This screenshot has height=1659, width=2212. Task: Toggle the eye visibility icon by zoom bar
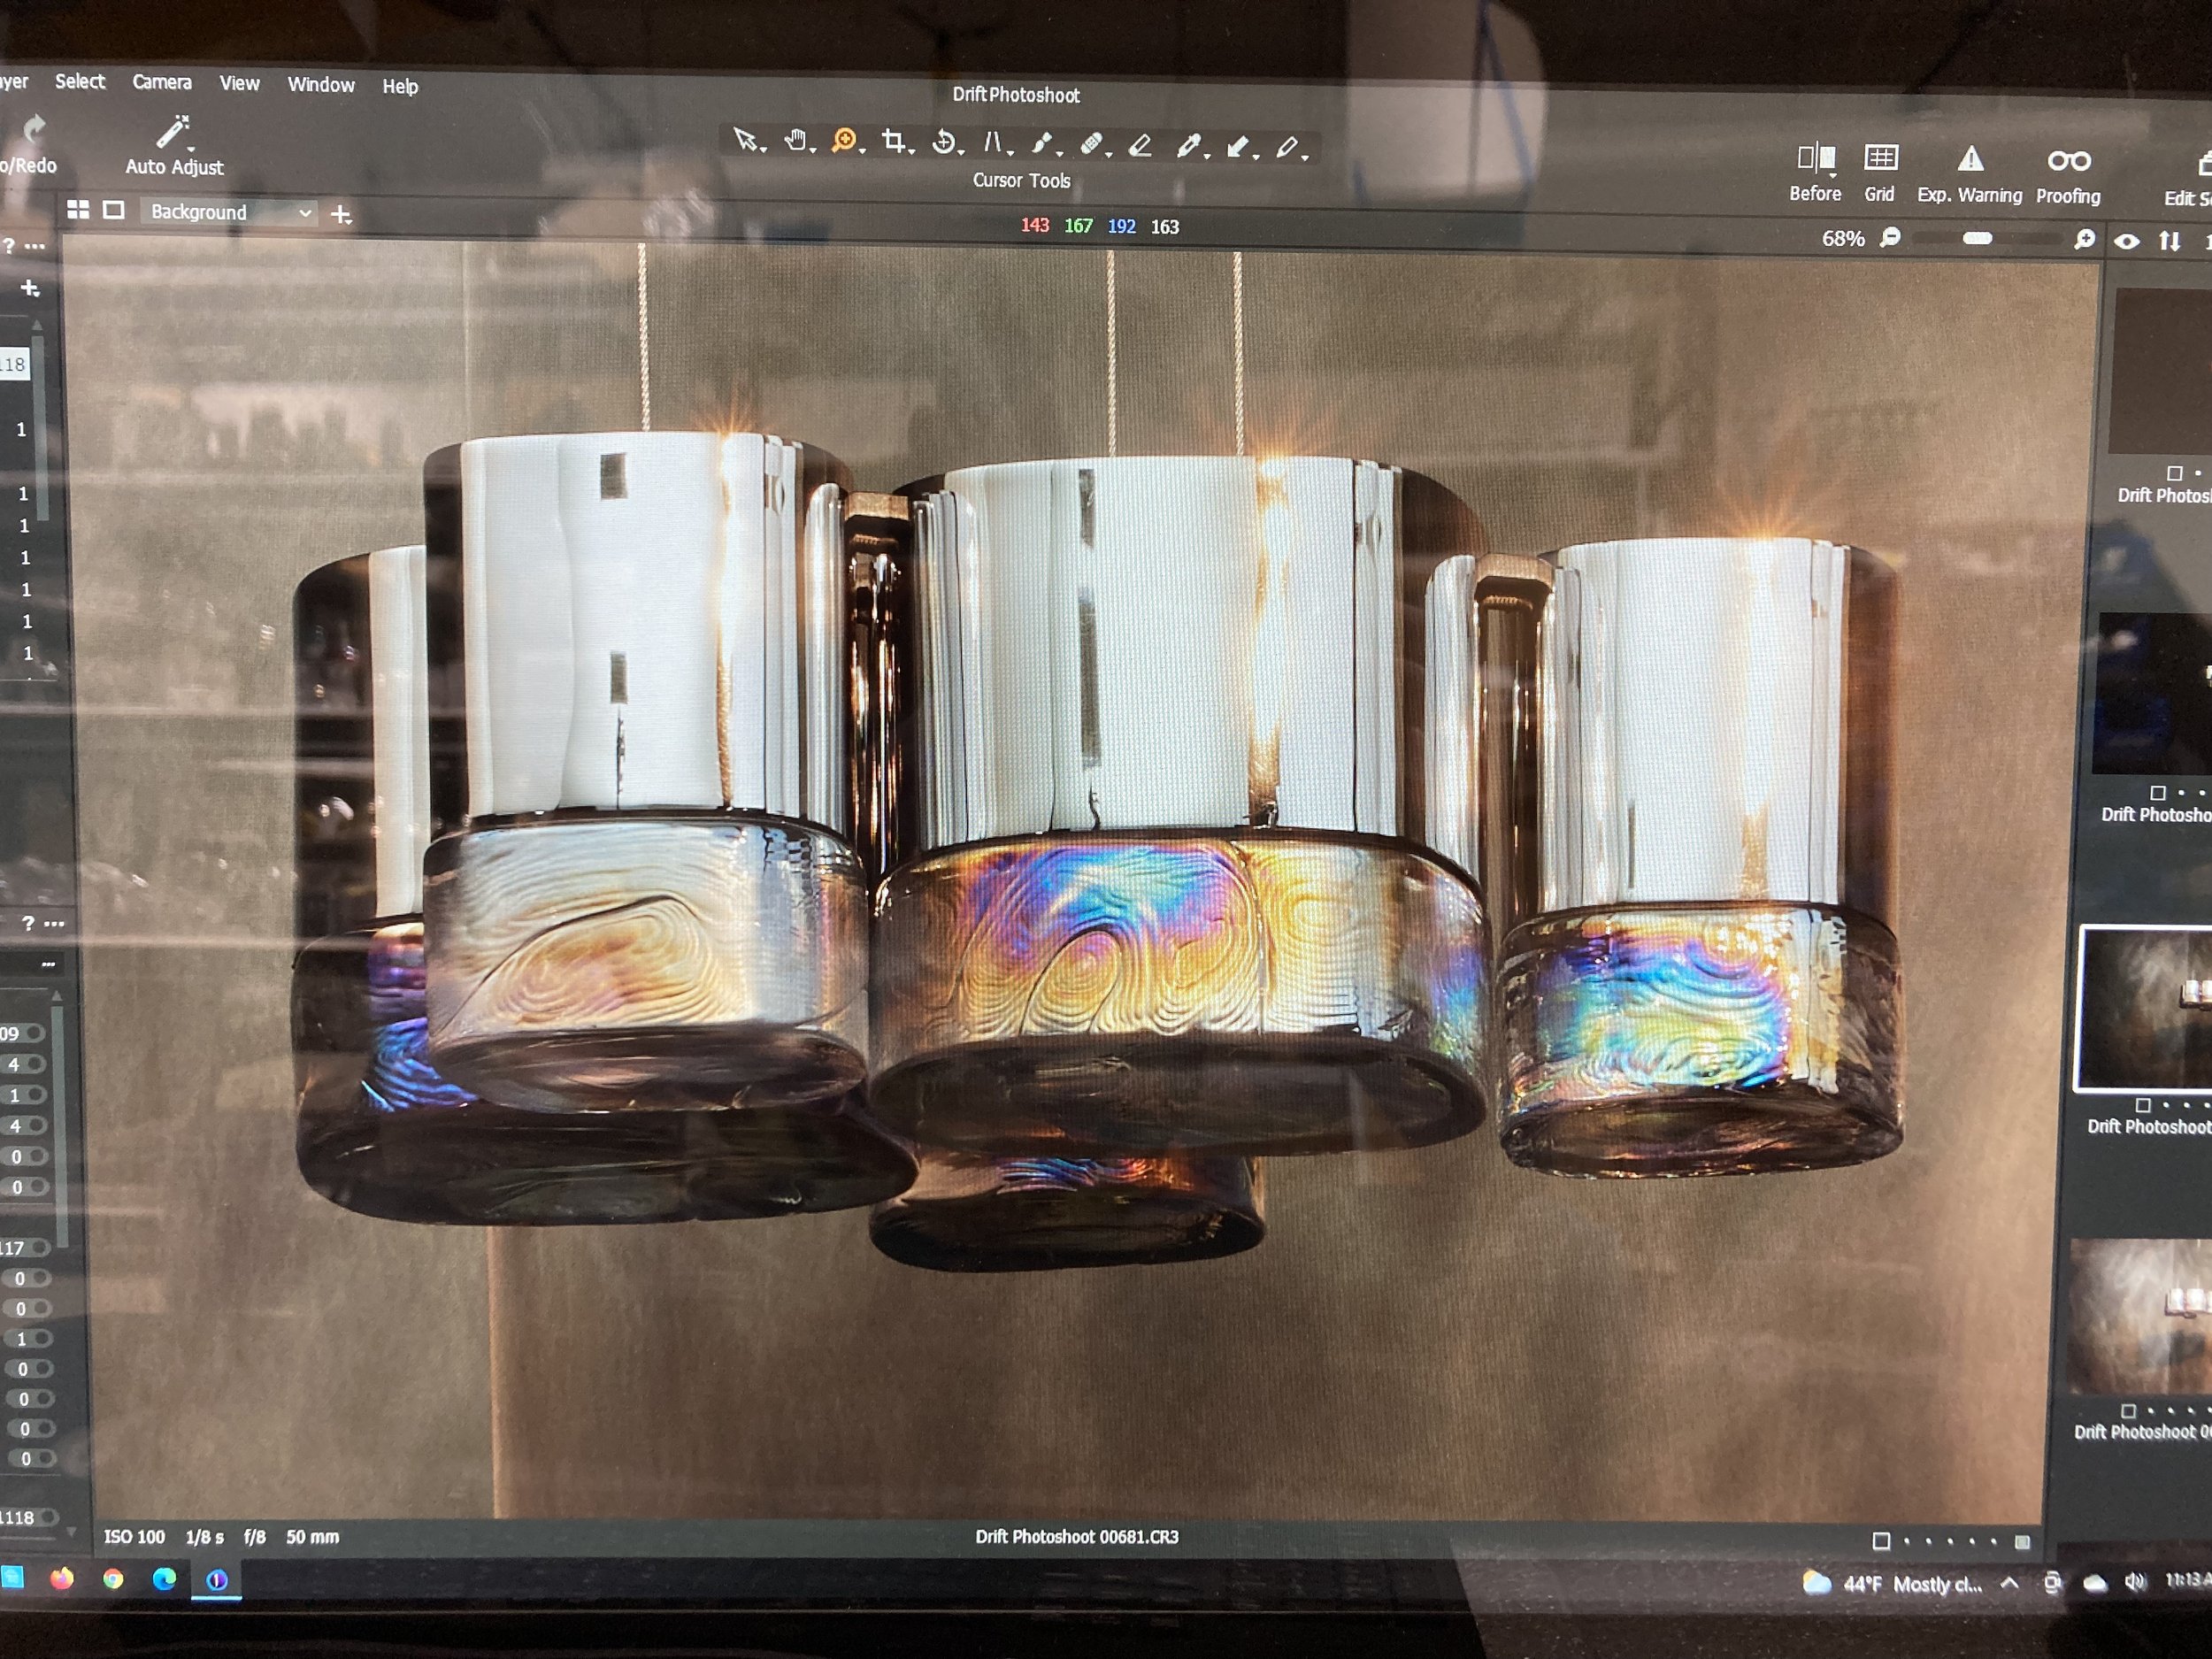pyautogui.click(x=2127, y=241)
